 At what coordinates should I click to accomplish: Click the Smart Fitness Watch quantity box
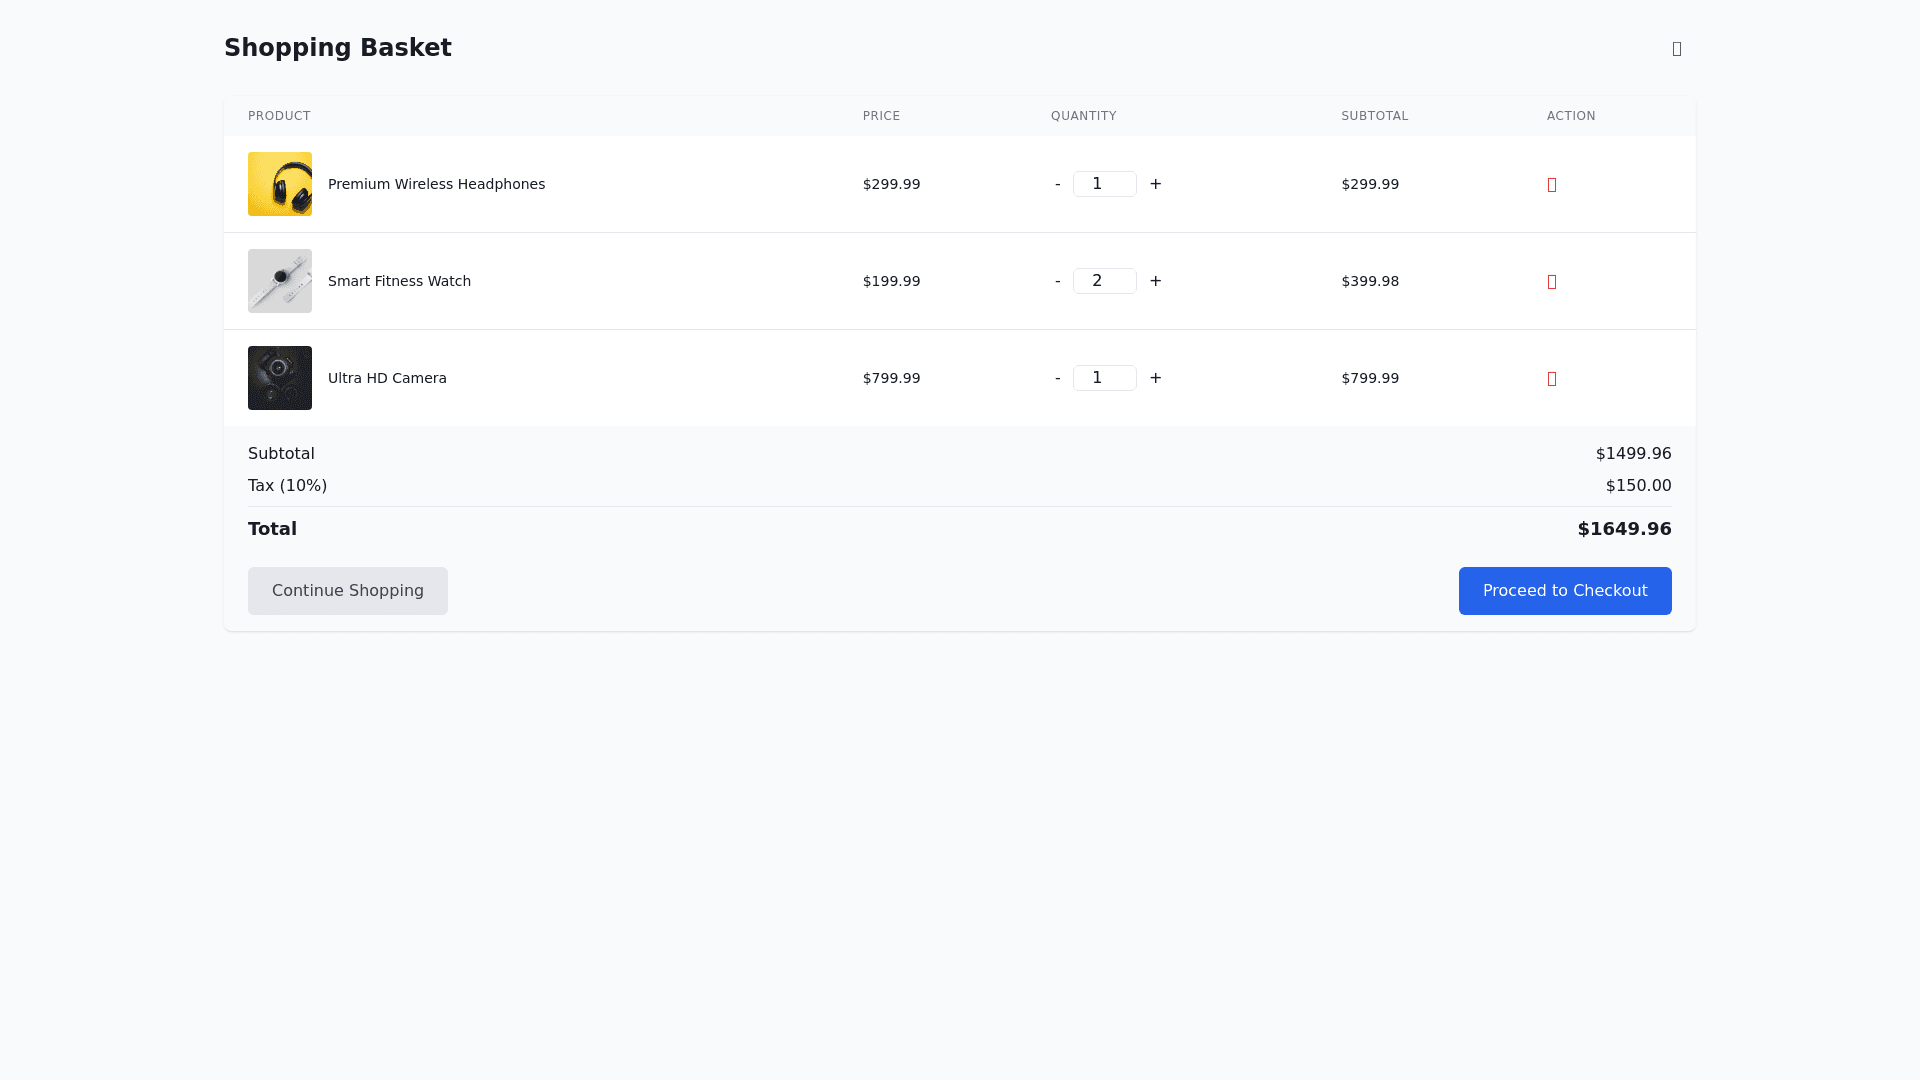pyautogui.click(x=1104, y=281)
